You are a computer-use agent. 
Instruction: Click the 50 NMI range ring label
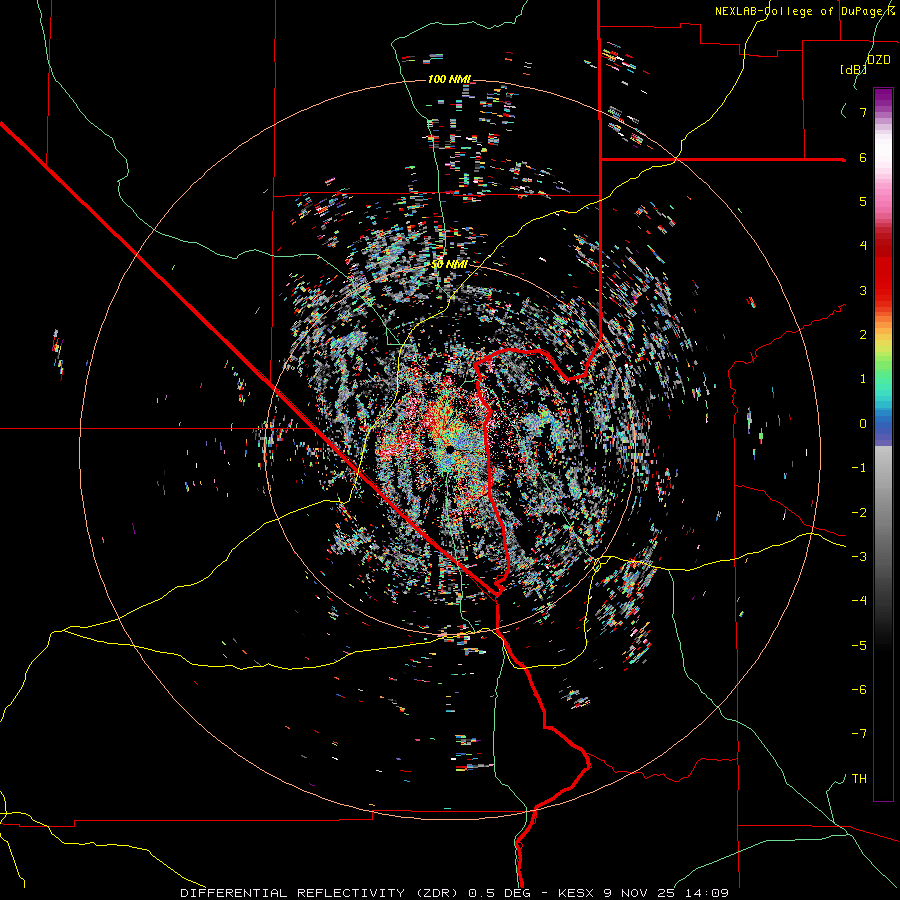pos(449,265)
